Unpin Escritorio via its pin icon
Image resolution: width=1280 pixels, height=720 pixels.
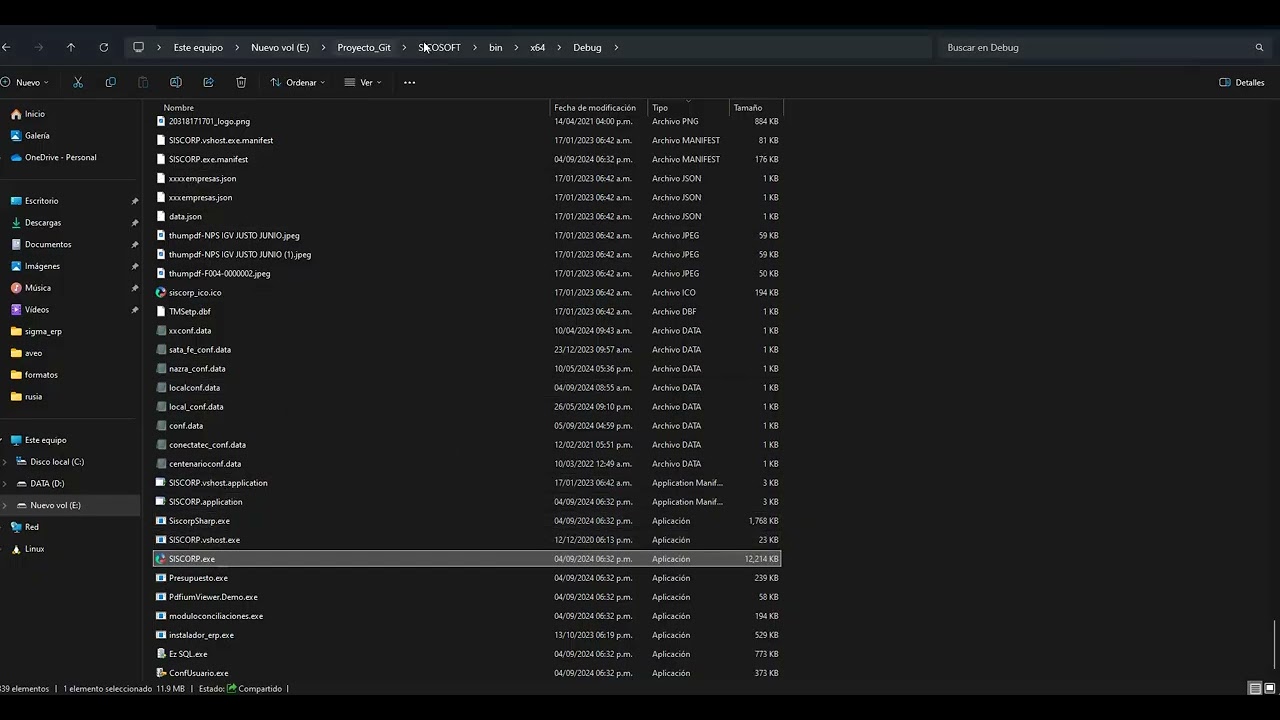pyautogui.click(x=135, y=201)
